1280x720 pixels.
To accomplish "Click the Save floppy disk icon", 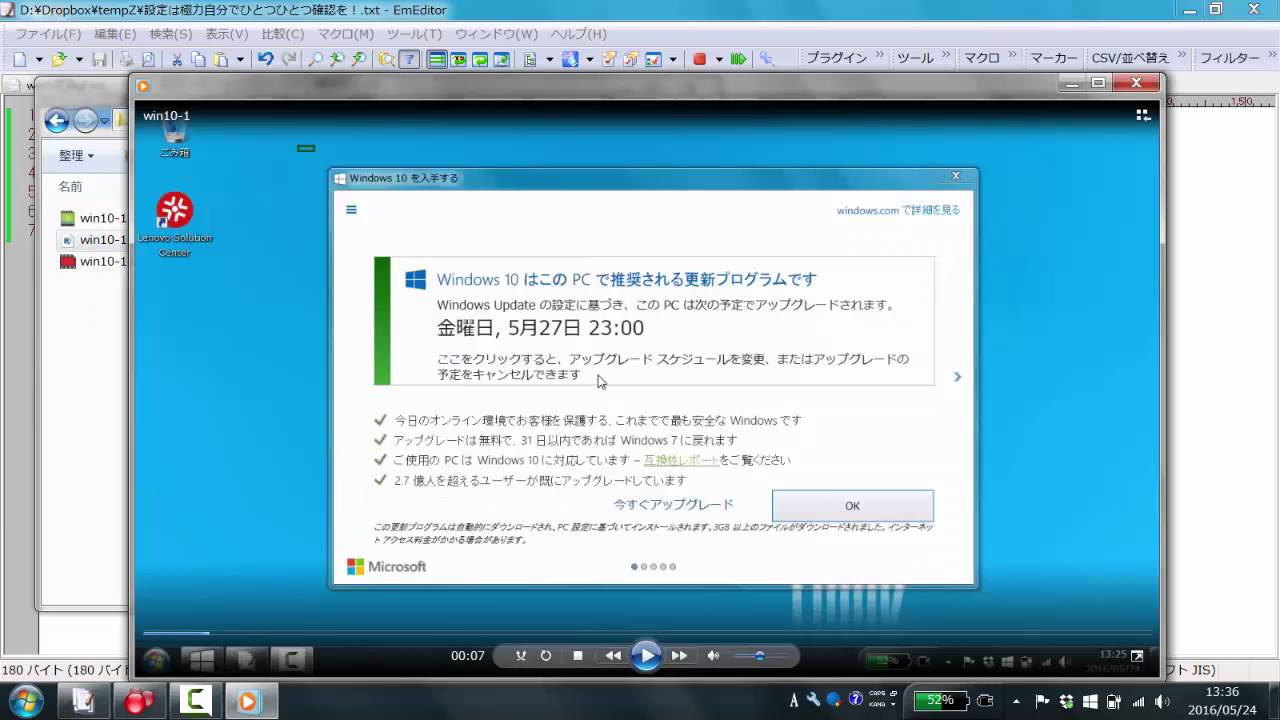I will tap(99, 59).
